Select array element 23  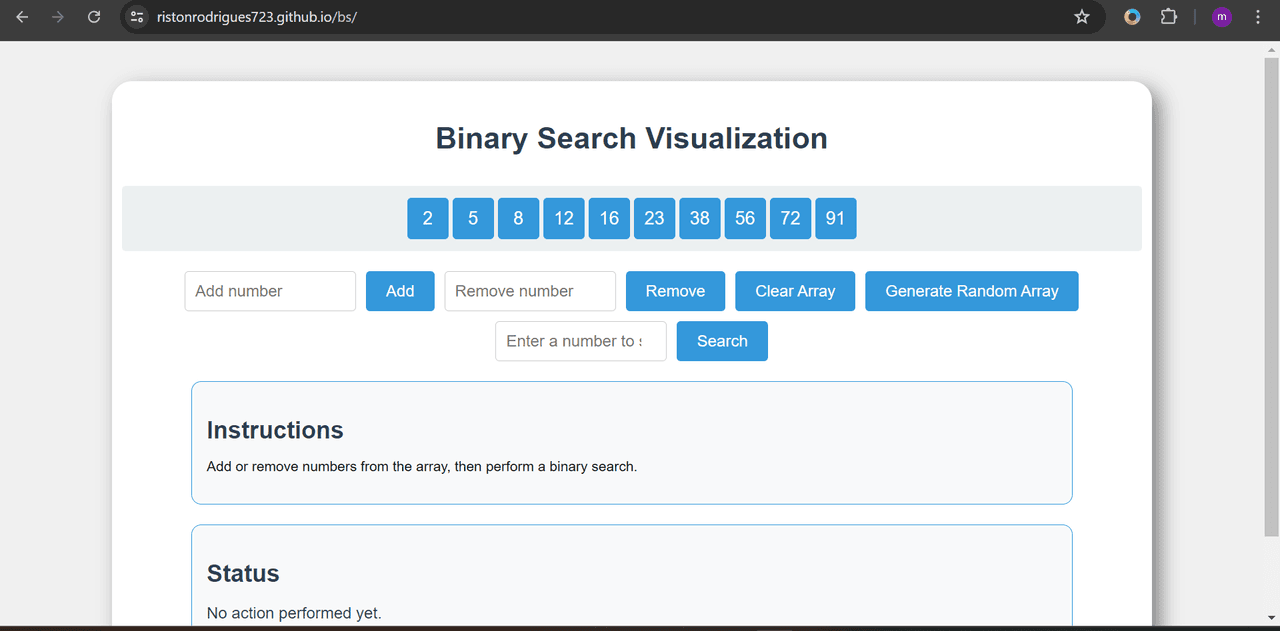click(654, 218)
